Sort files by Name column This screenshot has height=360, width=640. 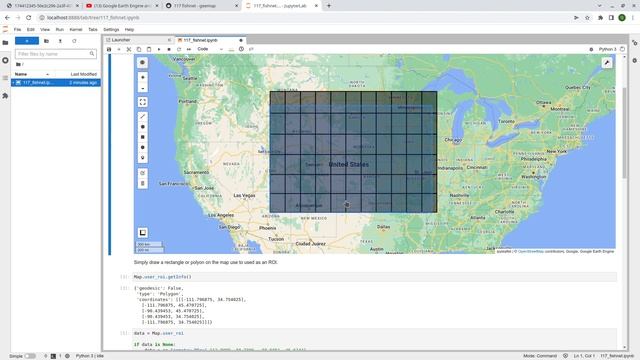pos(32,74)
